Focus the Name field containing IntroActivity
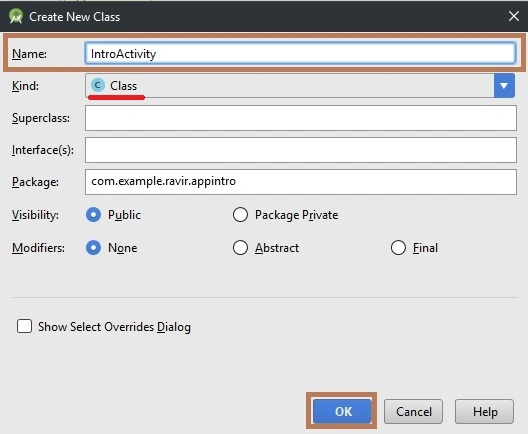Viewport: 528px width, 434px height. pyautogui.click(x=300, y=53)
